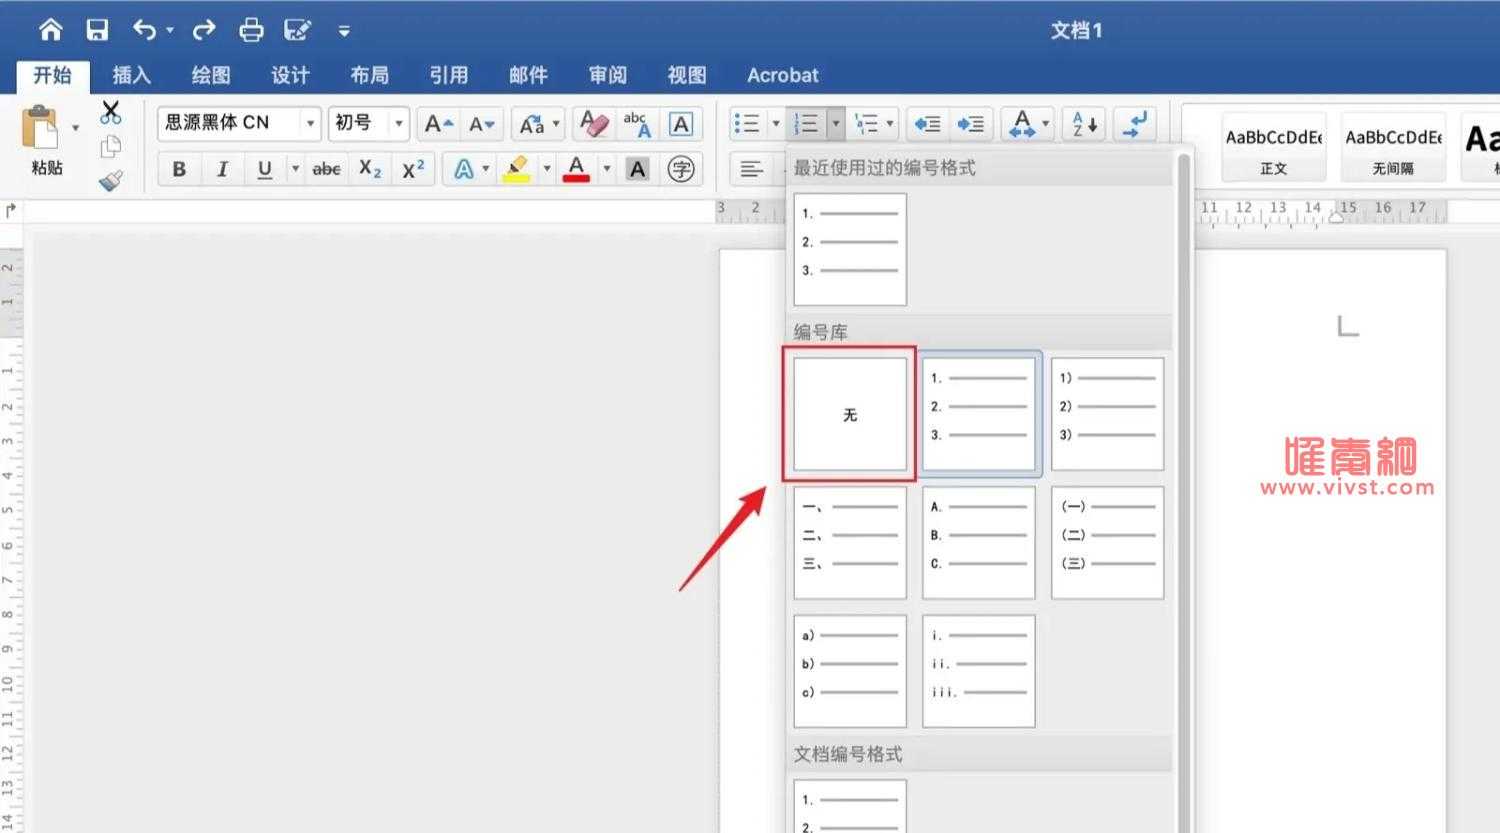Activate the Format Painter brush

pyautogui.click(x=110, y=181)
